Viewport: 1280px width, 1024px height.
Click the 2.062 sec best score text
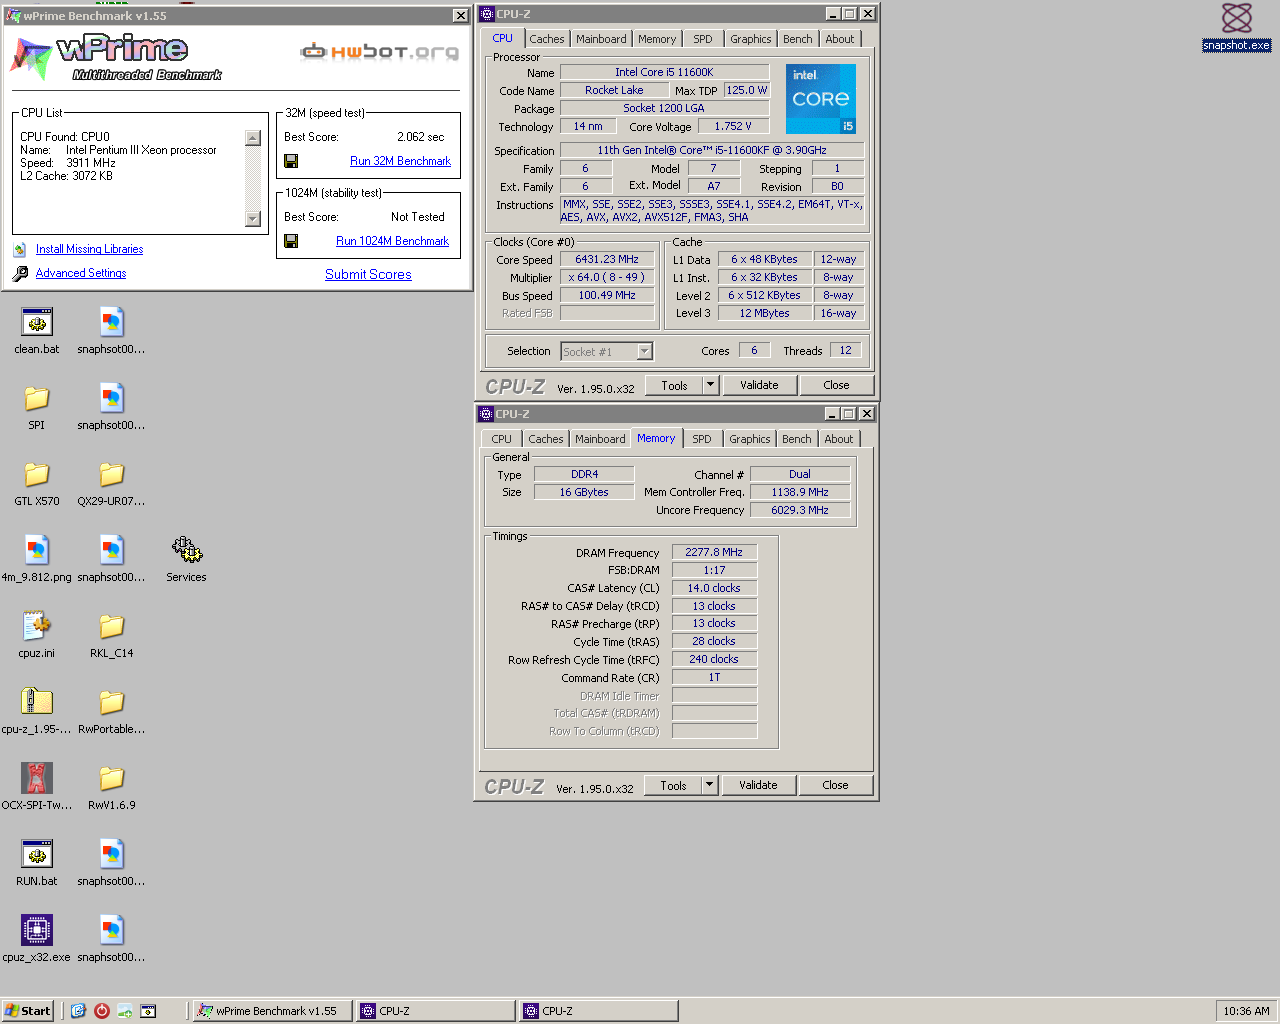pyautogui.click(x=420, y=137)
